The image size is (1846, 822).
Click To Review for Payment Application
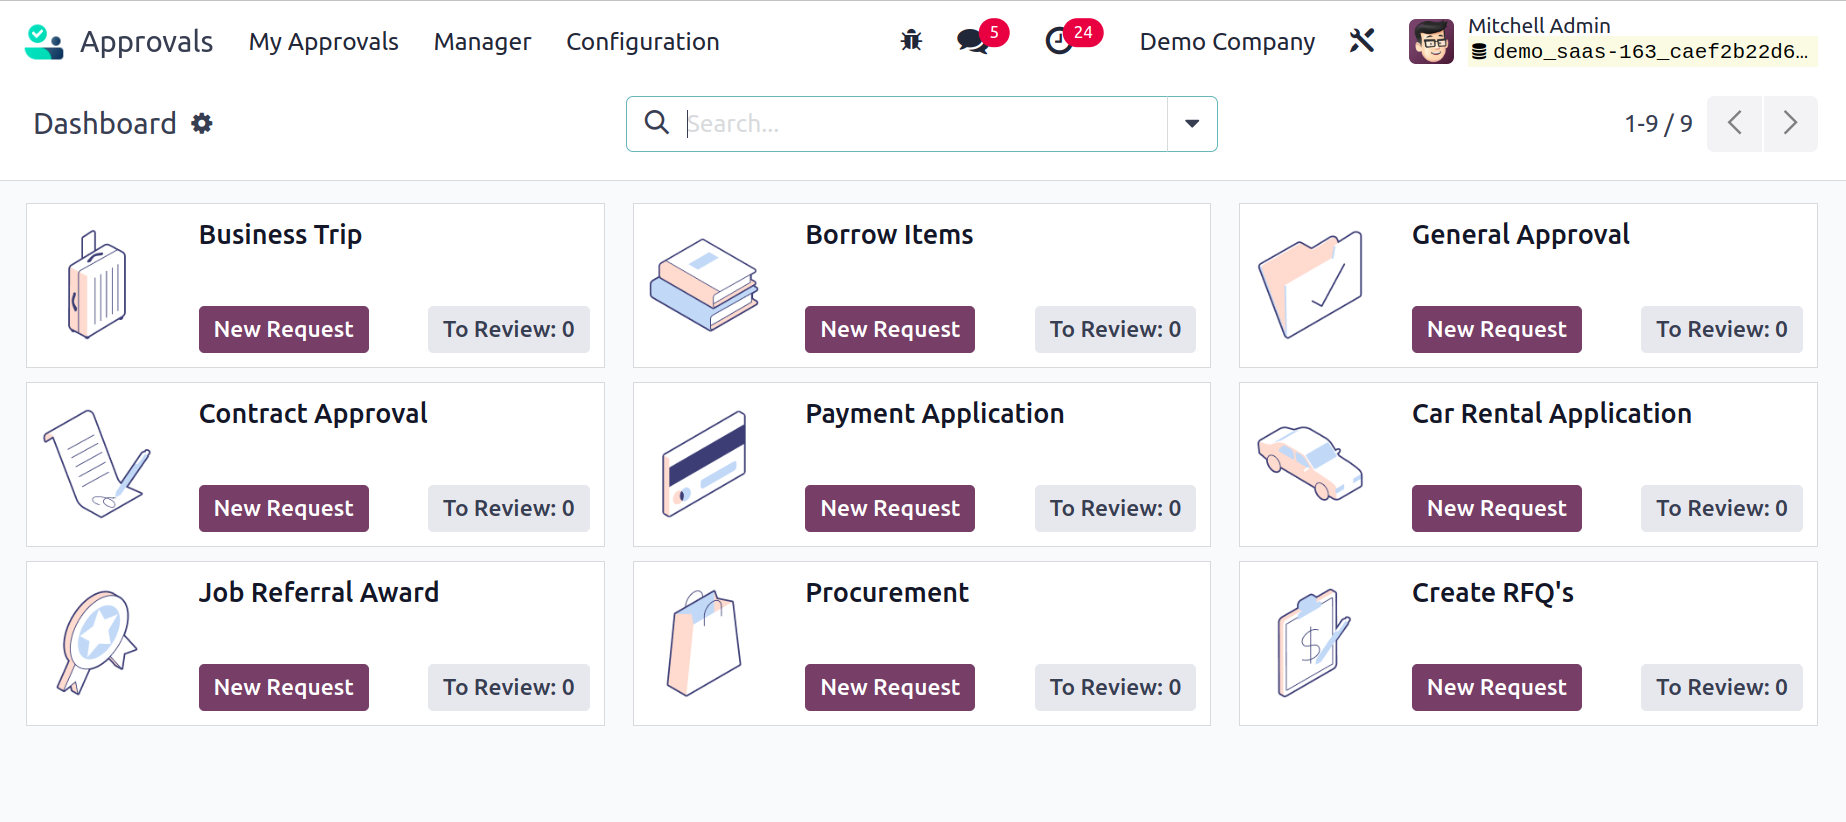1114,508
